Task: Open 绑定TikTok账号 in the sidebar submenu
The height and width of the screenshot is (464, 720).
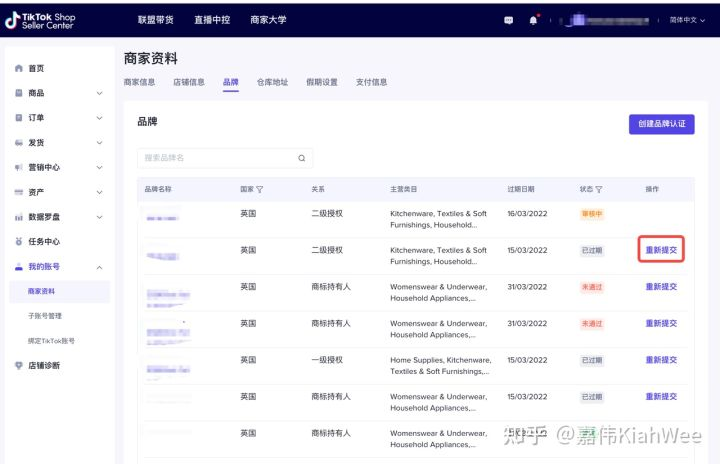Action: click(51, 341)
